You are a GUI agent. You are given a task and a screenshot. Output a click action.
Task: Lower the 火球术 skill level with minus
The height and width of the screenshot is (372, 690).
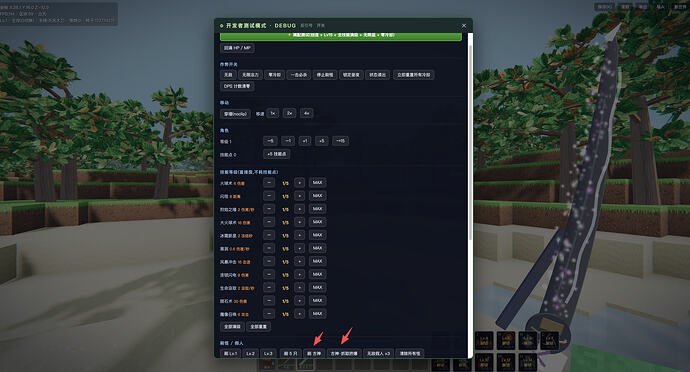(x=269, y=183)
